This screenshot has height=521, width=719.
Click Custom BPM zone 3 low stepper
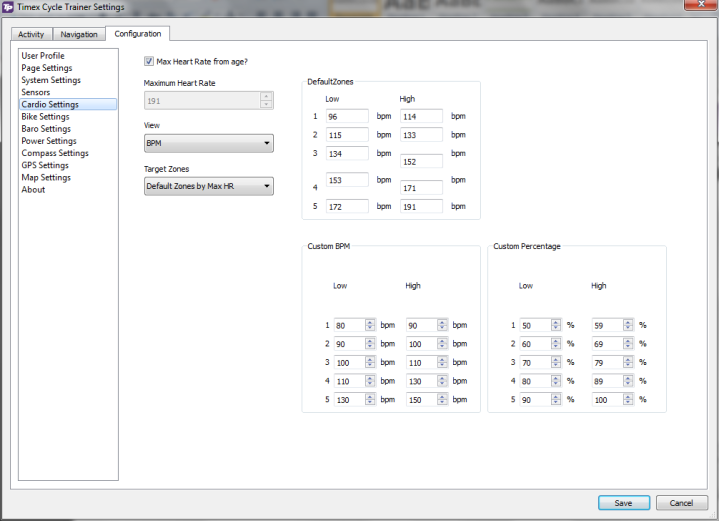[370, 362]
